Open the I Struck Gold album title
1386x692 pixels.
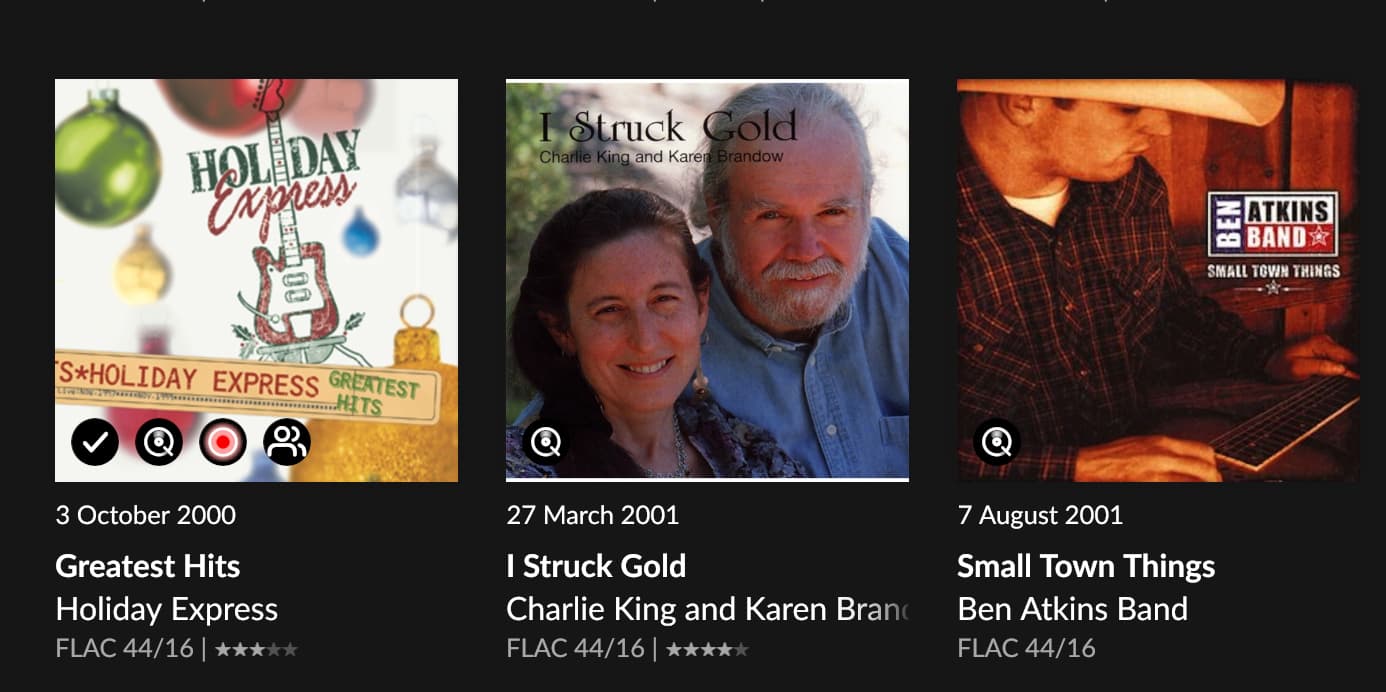[596, 566]
